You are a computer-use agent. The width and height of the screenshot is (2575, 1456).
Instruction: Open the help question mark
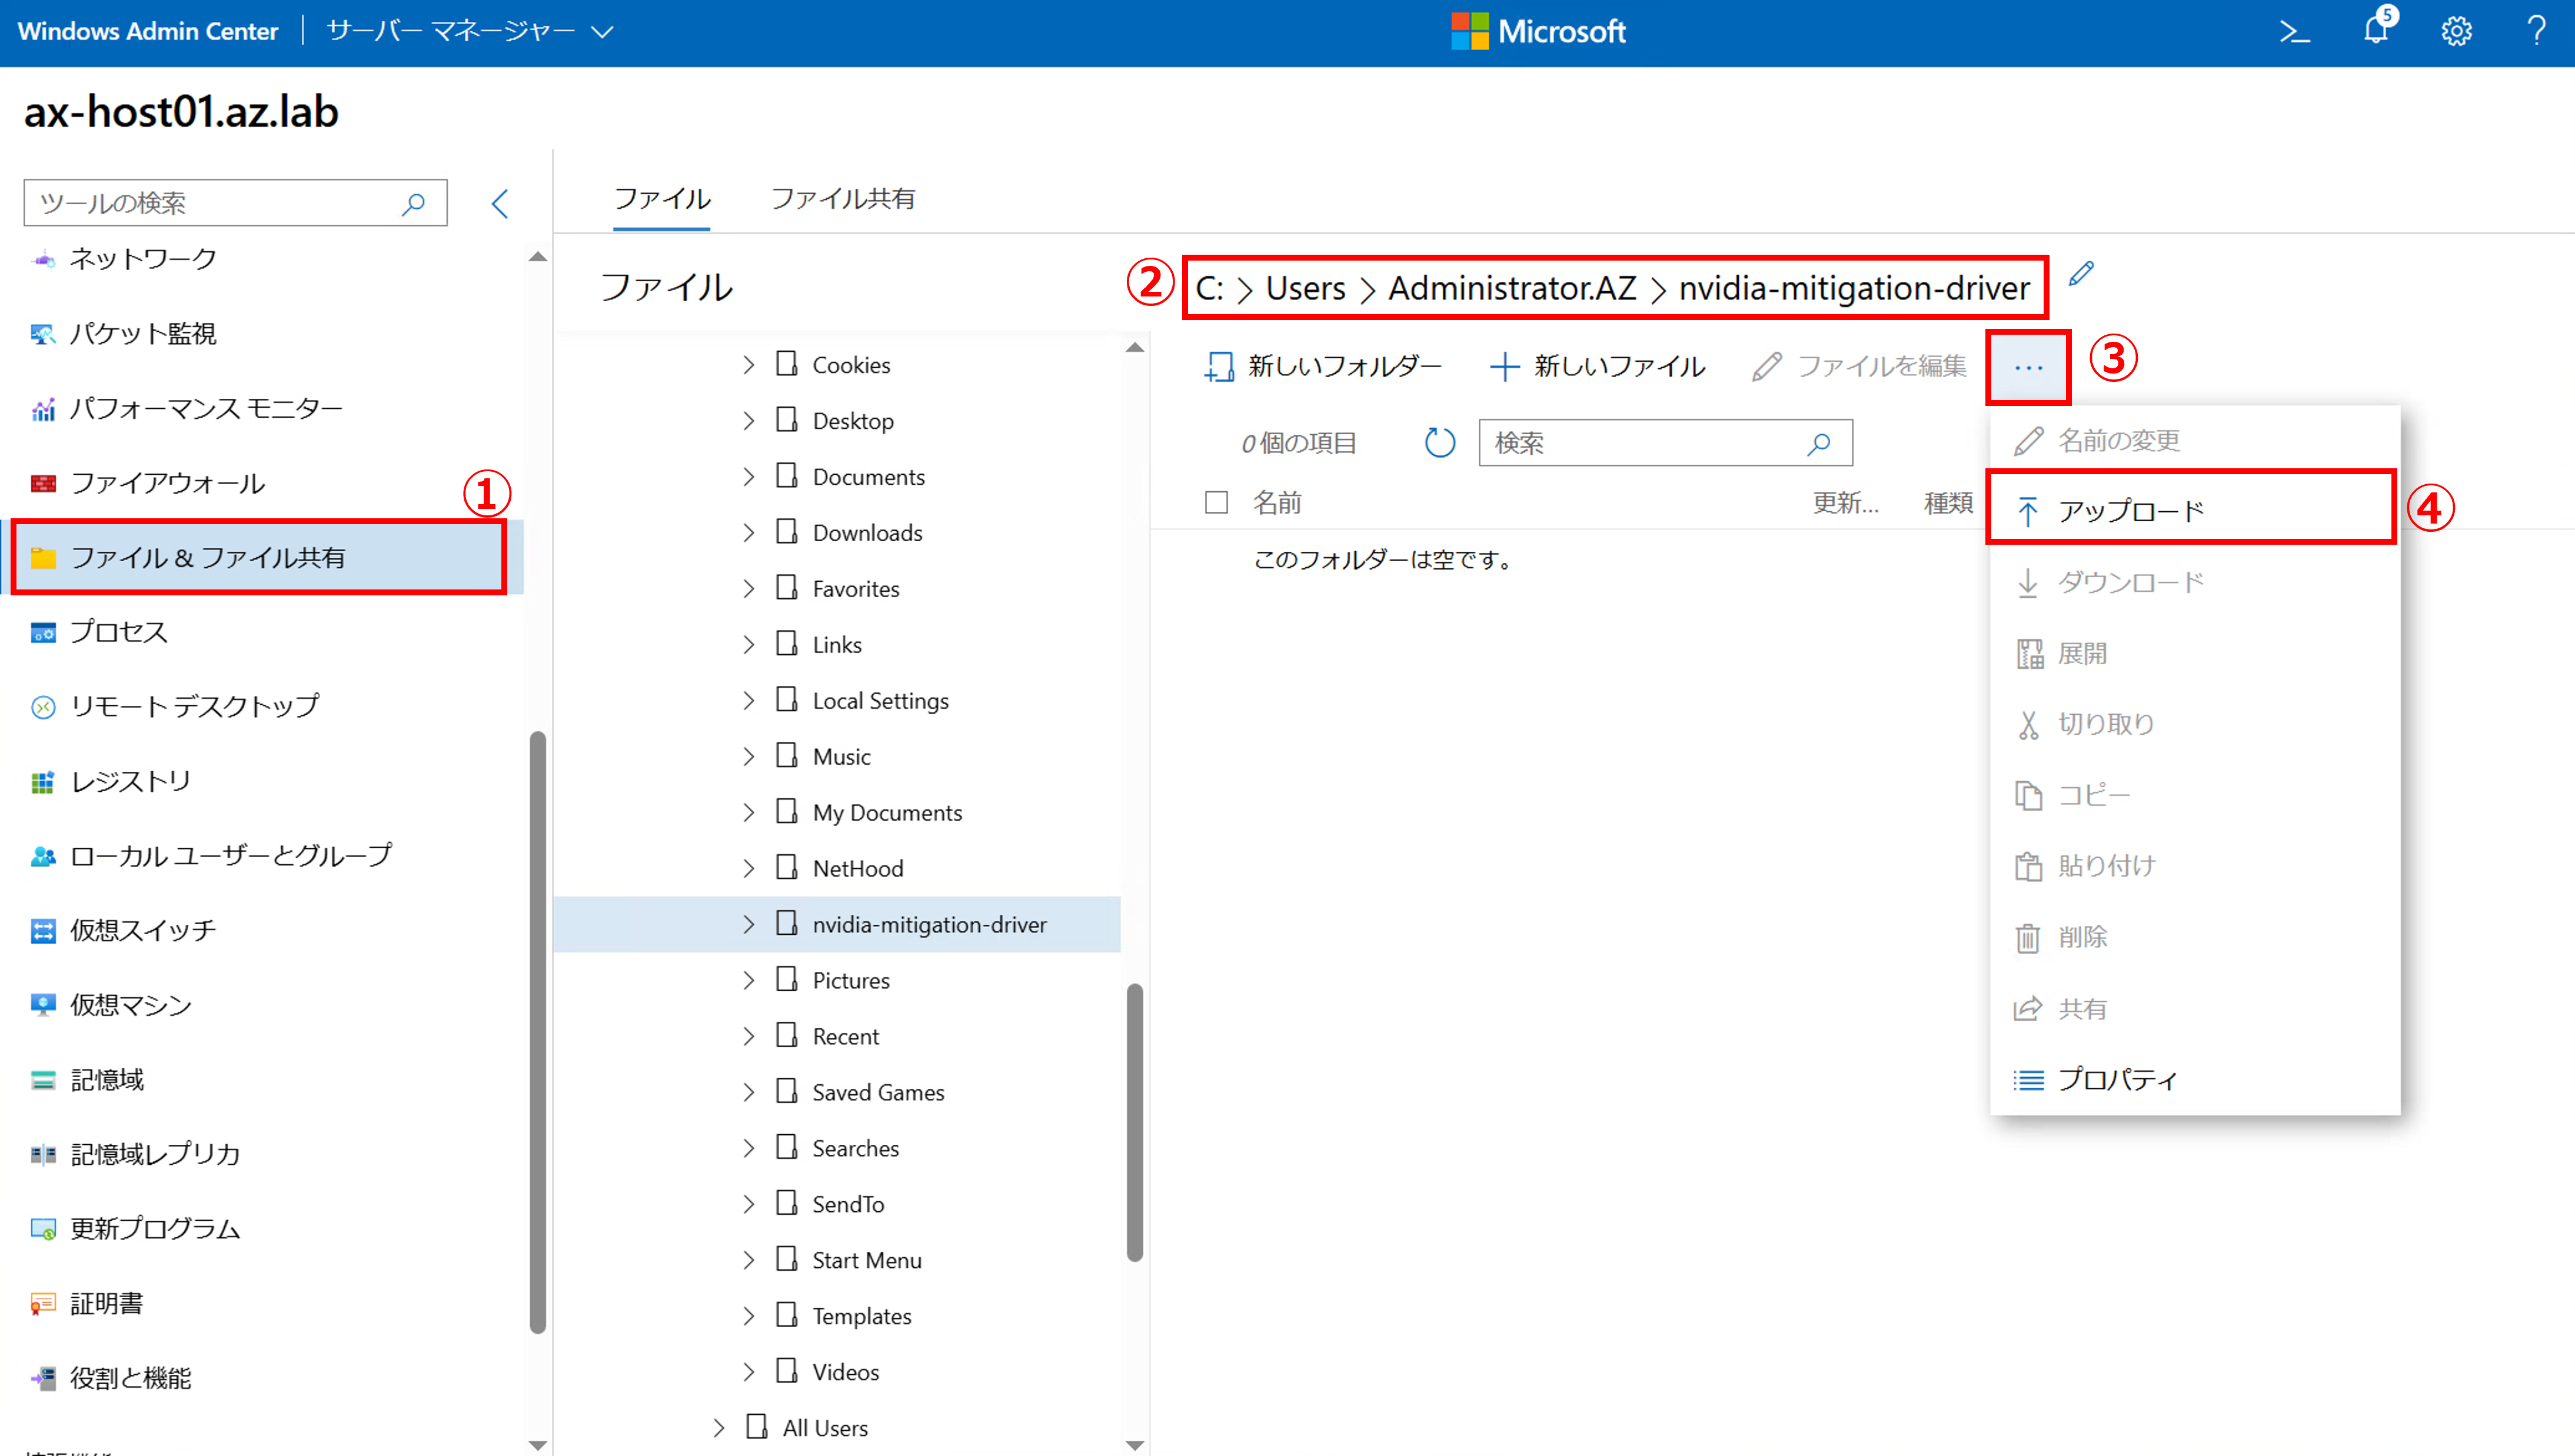pos(2537,32)
